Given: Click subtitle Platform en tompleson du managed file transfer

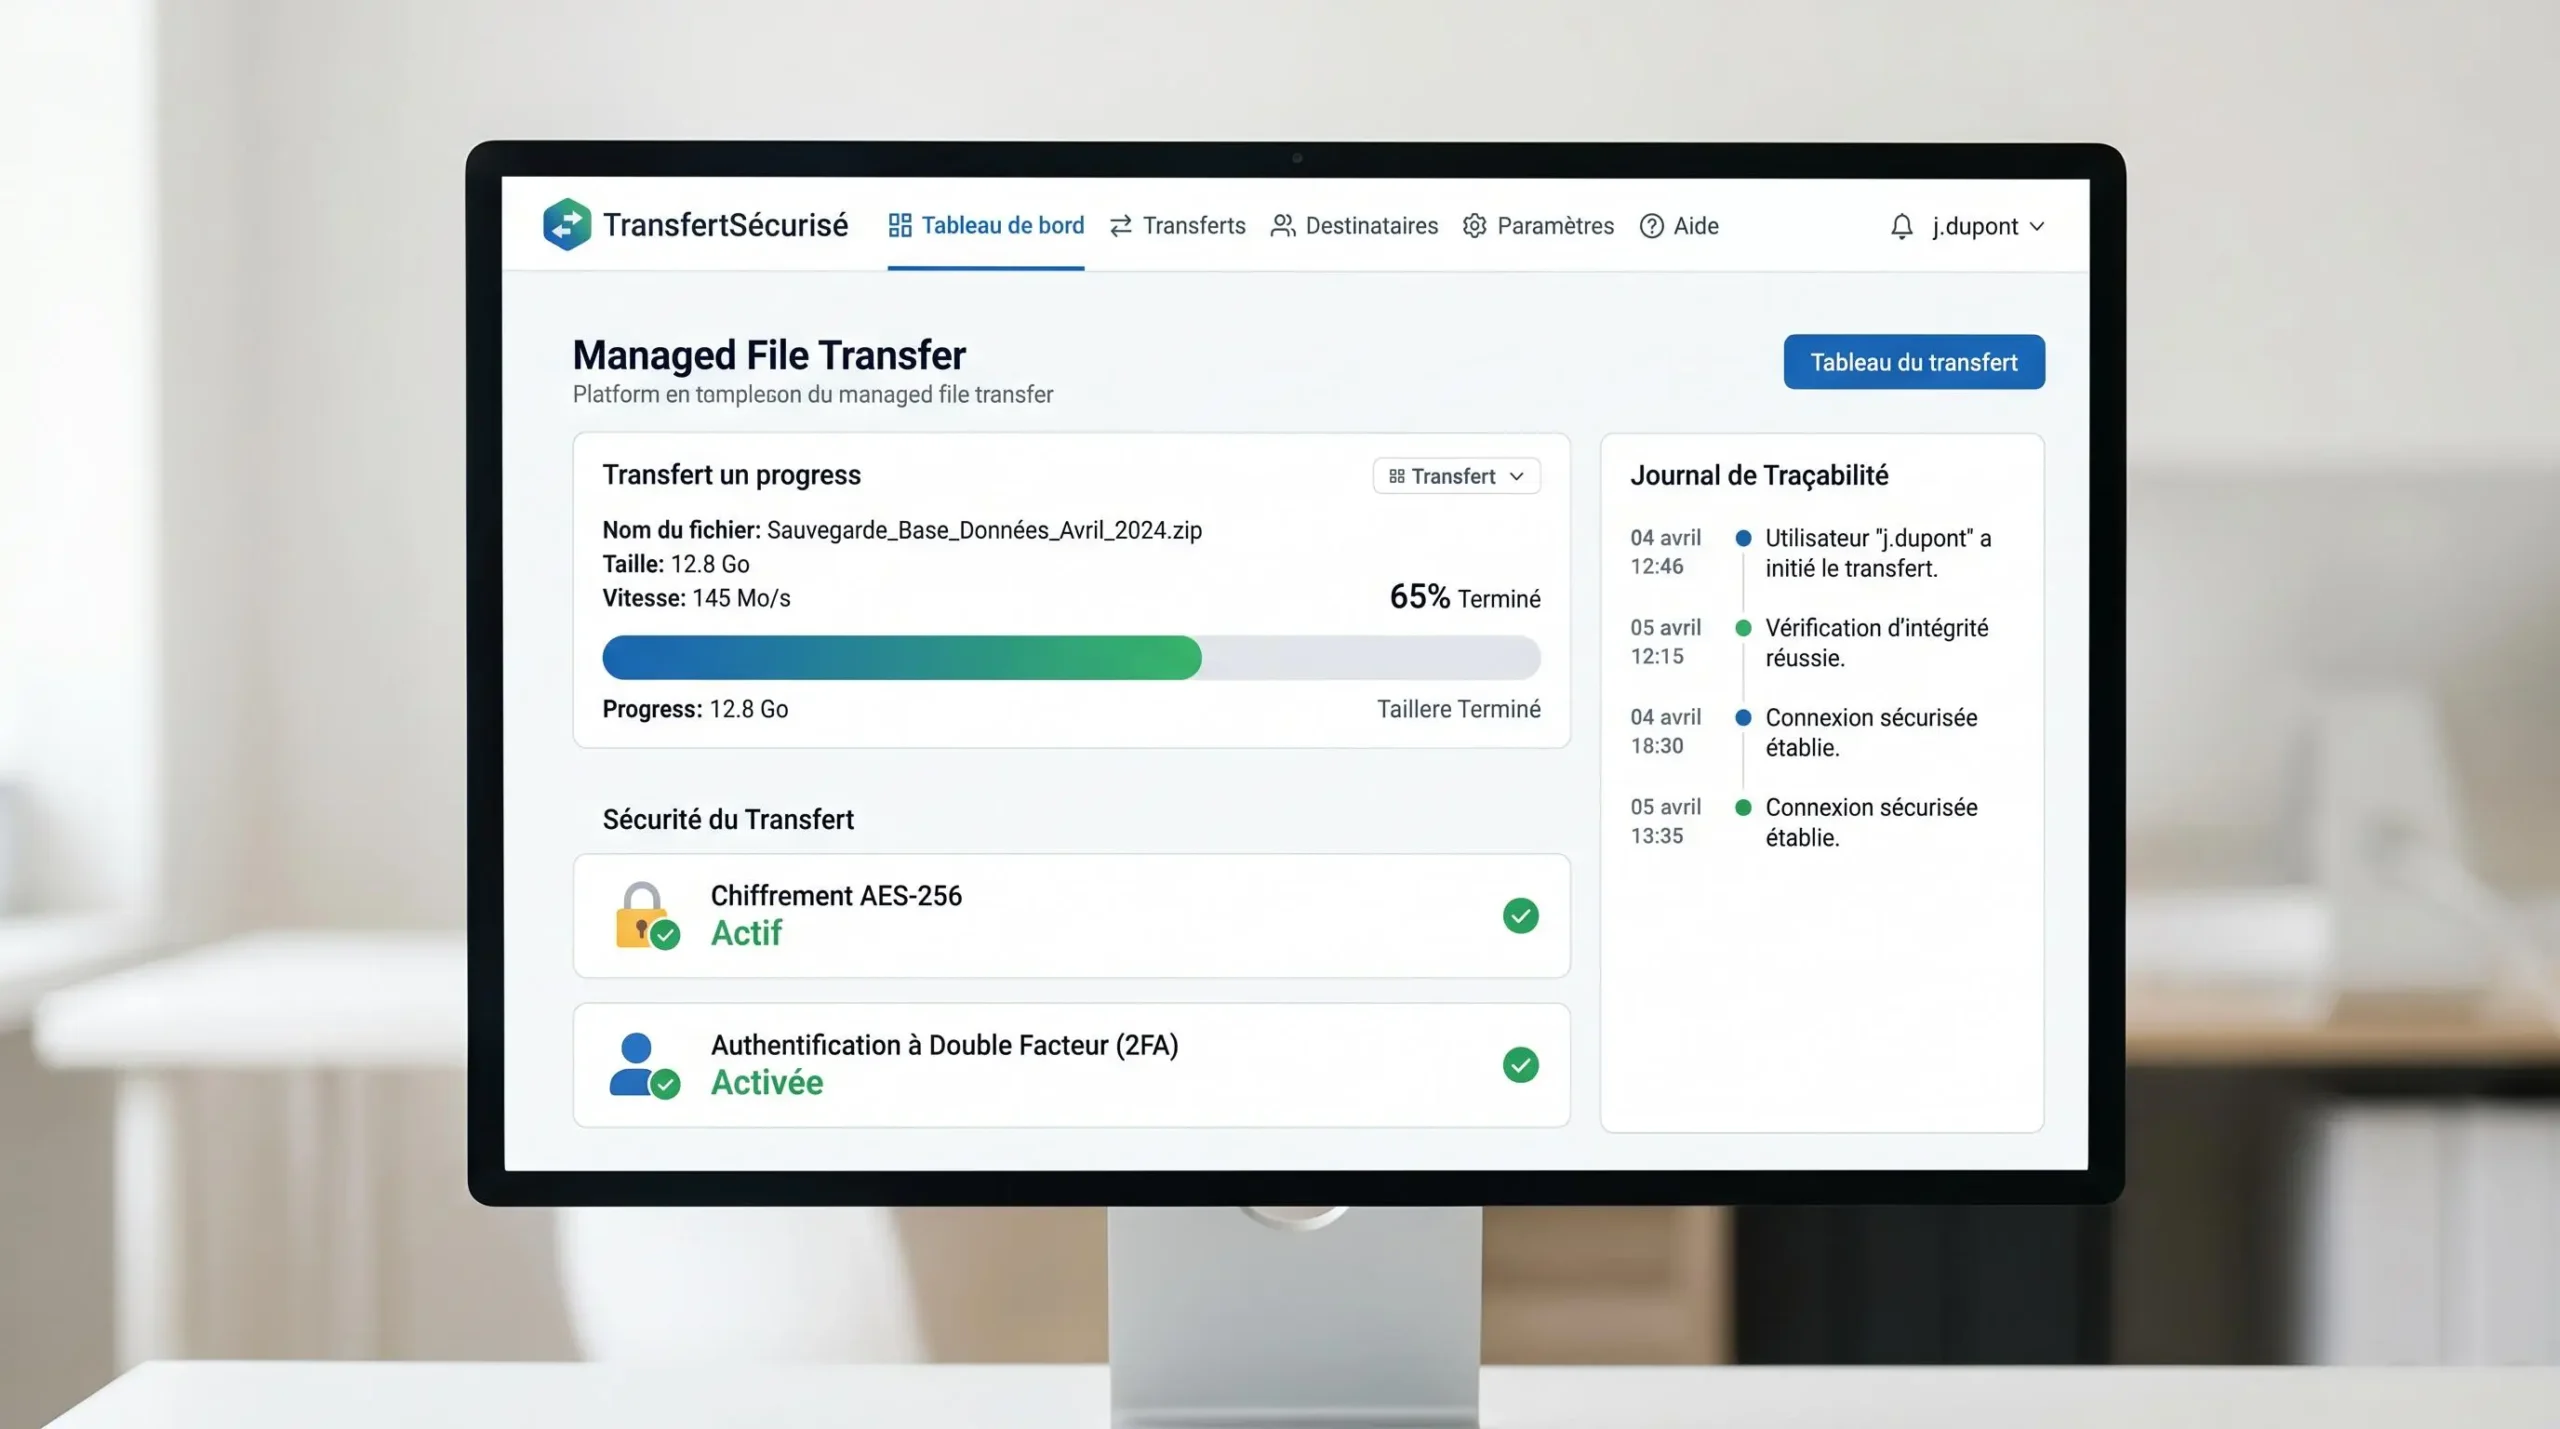Looking at the screenshot, I should pyautogui.click(x=812, y=395).
